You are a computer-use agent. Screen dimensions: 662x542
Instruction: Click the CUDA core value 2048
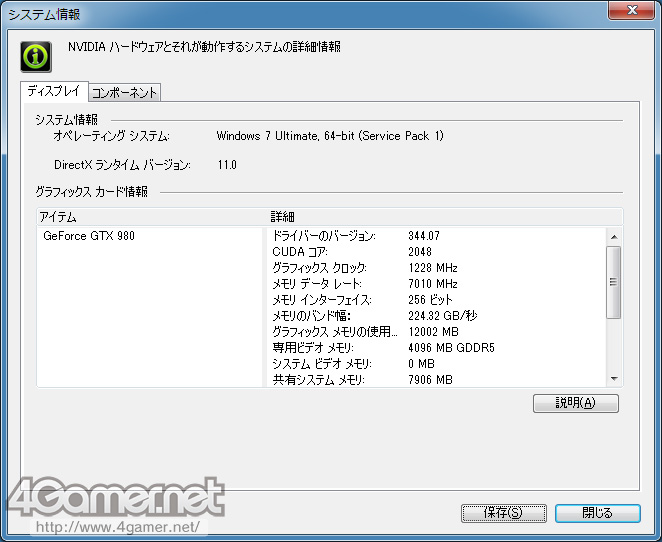click(420, 252)
